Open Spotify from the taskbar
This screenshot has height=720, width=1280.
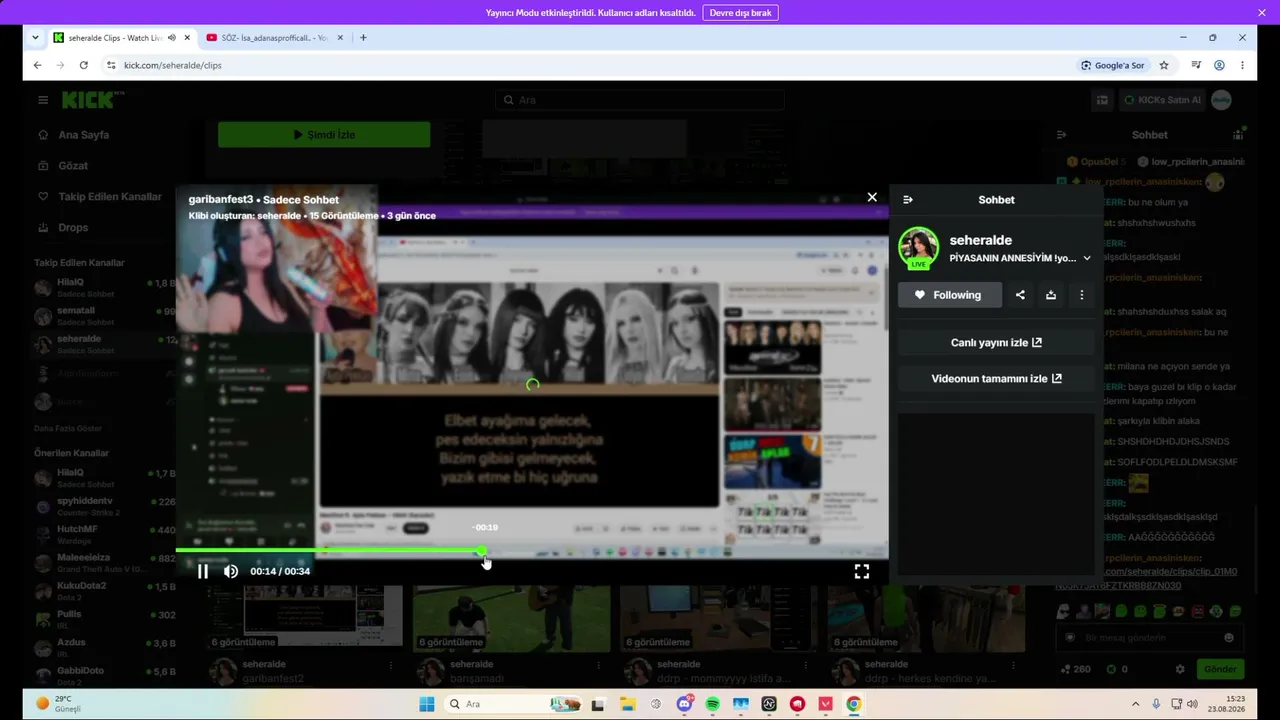click(713, 704)
